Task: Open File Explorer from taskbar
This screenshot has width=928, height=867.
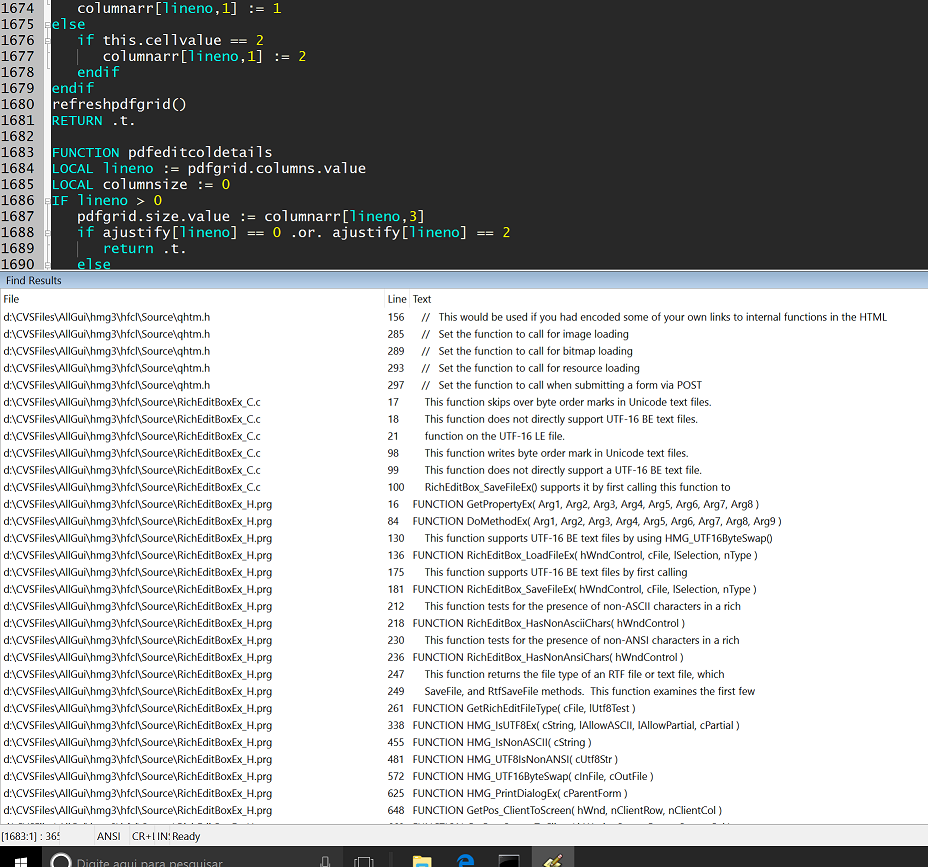Action: (x=422, y=860)
